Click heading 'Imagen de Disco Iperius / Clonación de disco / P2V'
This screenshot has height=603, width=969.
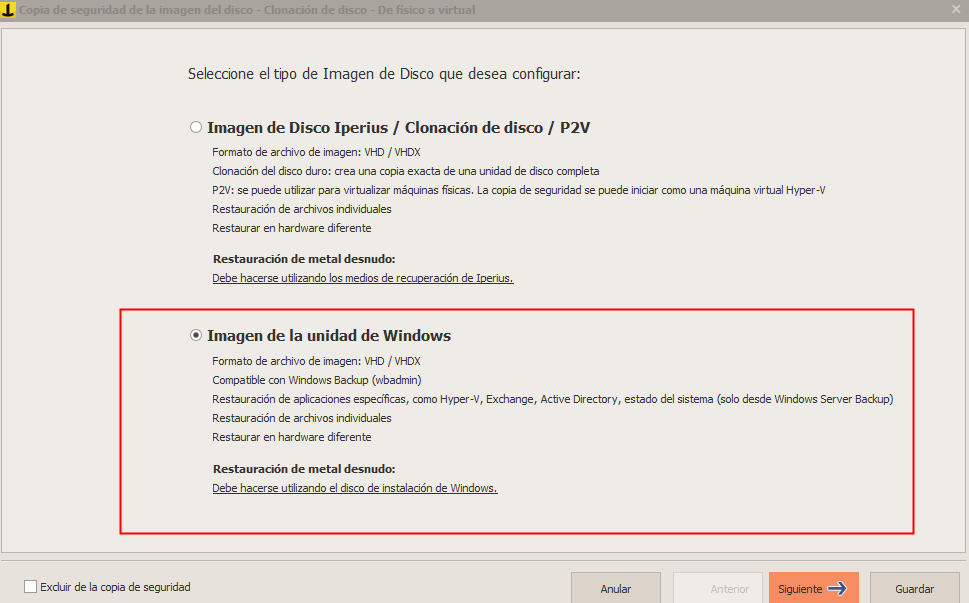tap(399, 128)
